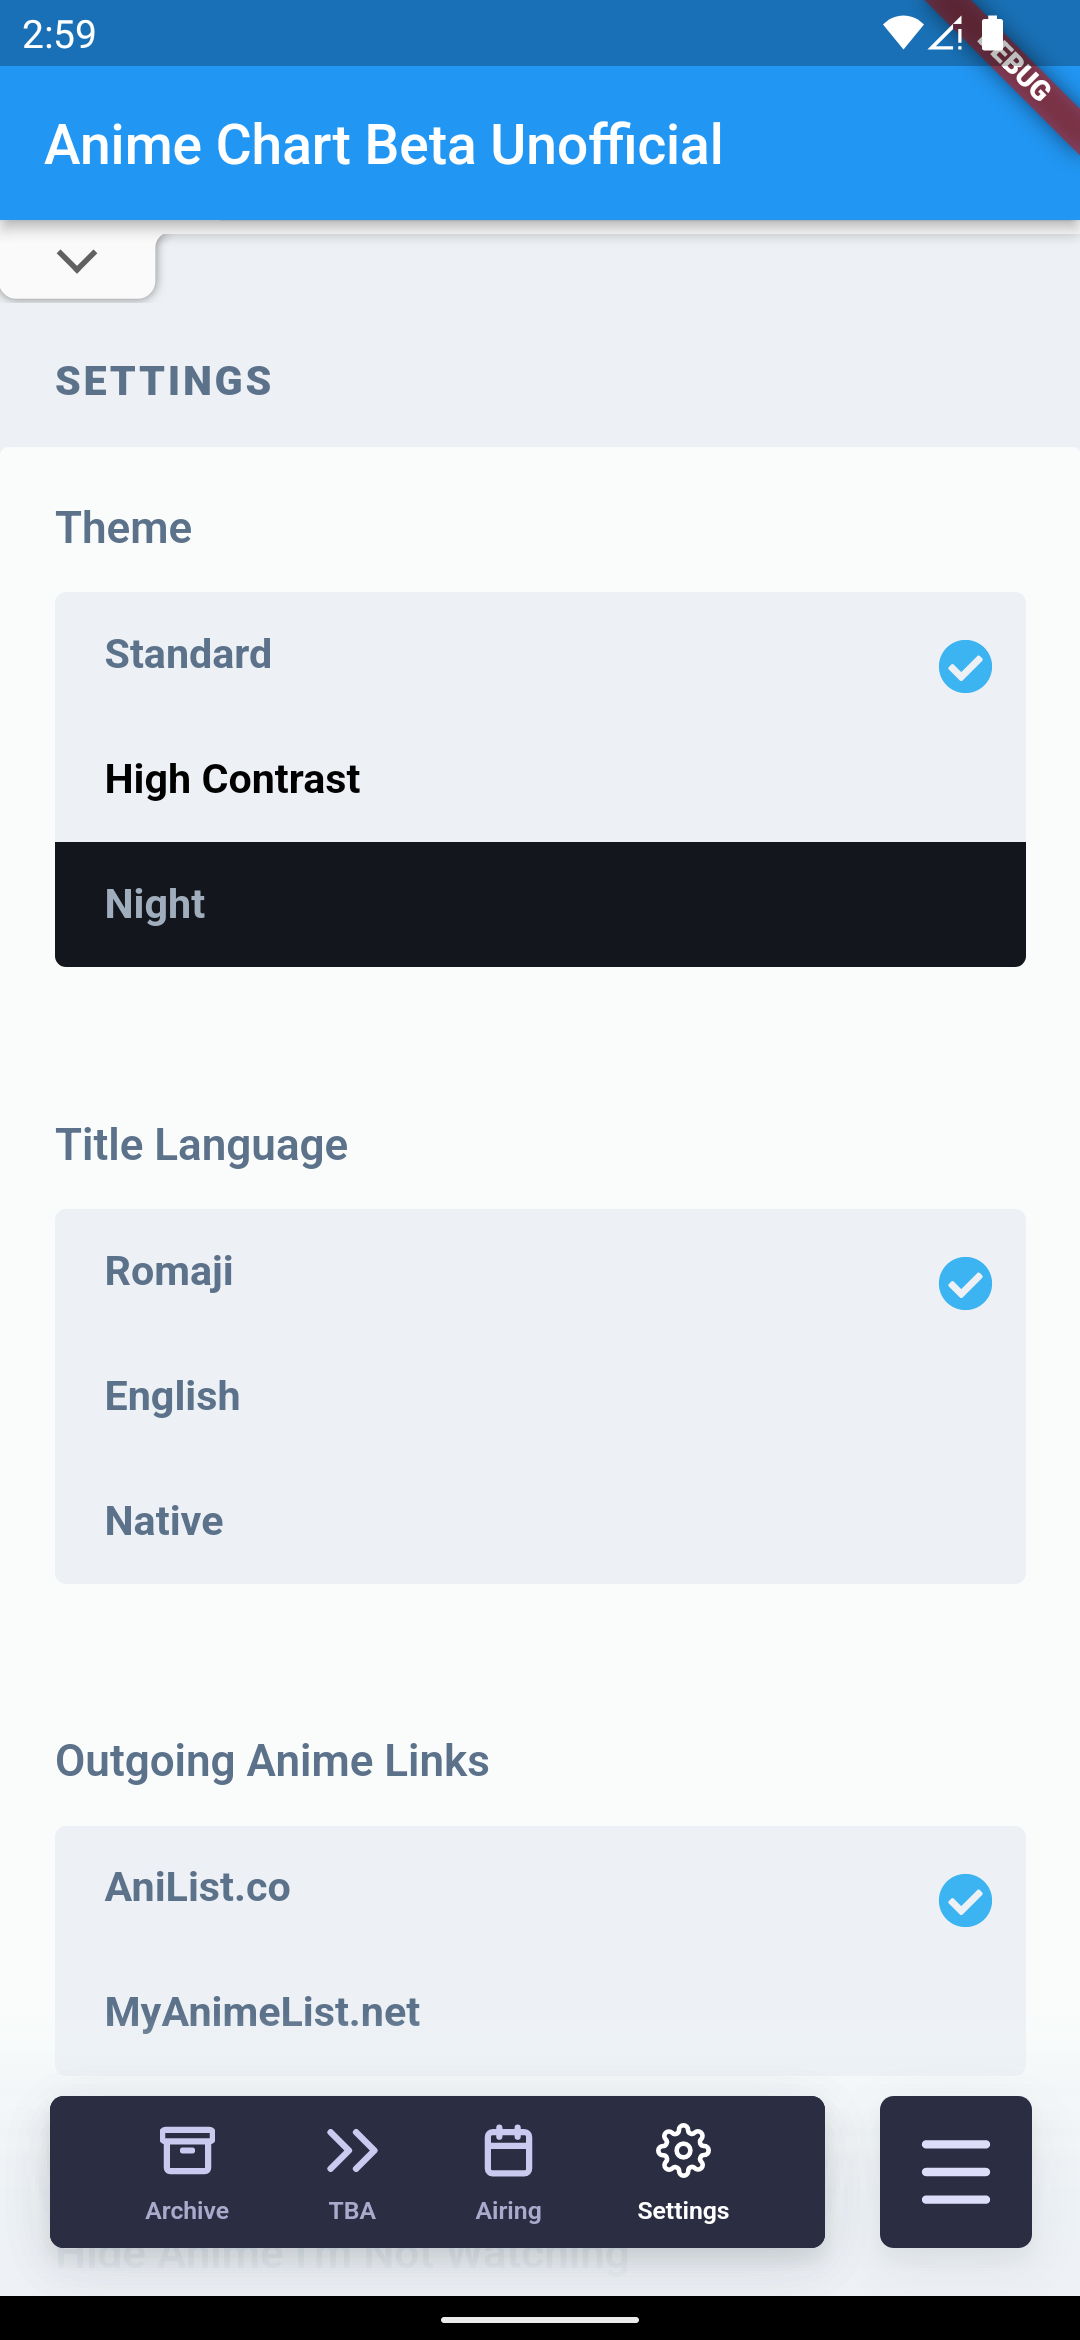Select the High Contrast theme
Screen dimensions: 1080x2340
click(540, 779)
